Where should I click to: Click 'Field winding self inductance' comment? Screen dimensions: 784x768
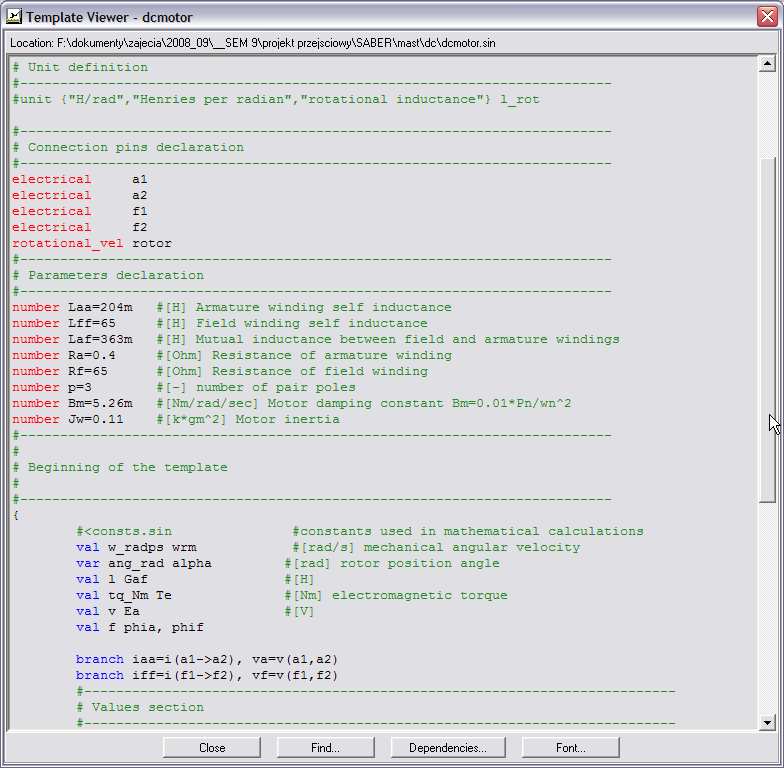[x=312, y=323]
